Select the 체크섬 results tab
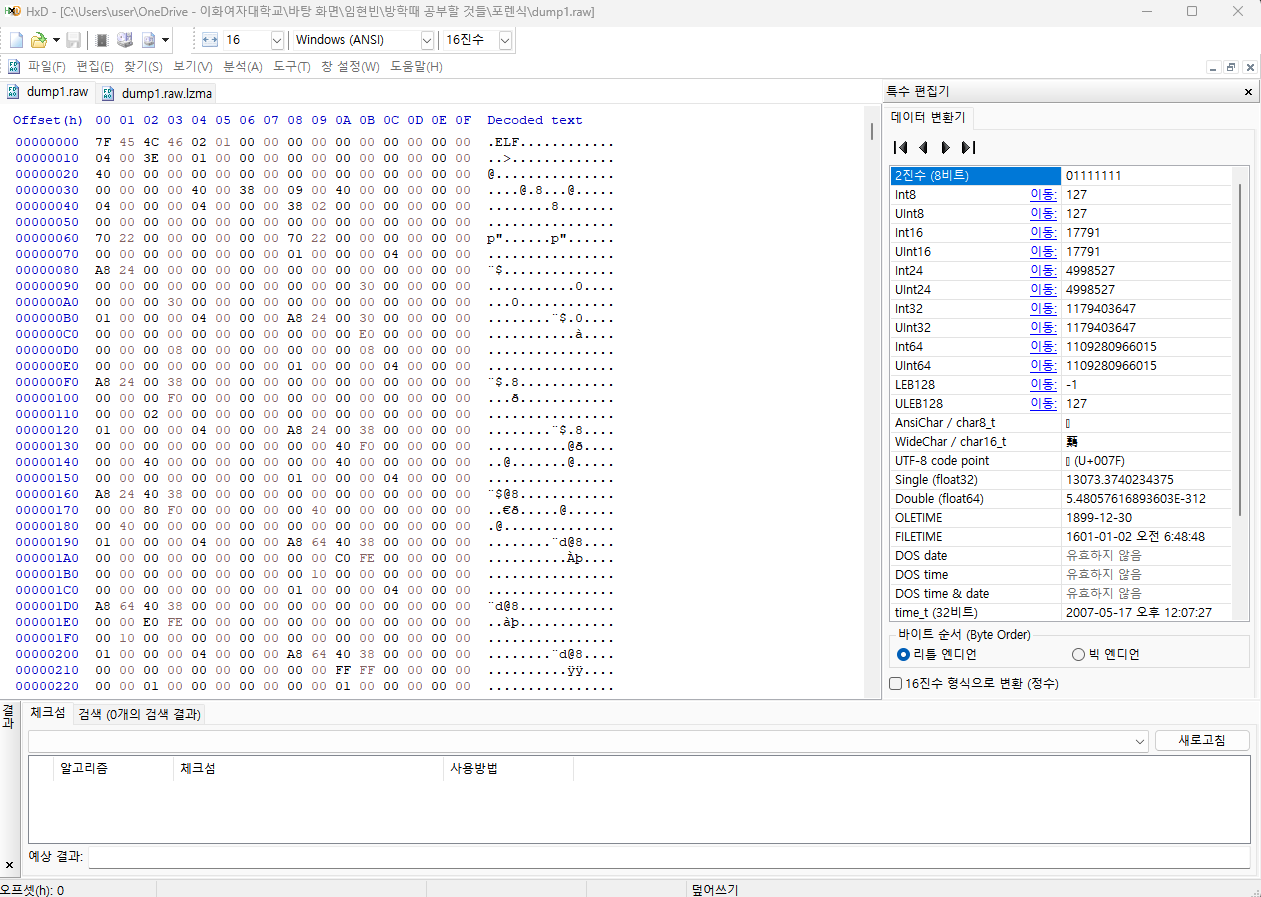The image size is (1261, 897). [48, 714]
